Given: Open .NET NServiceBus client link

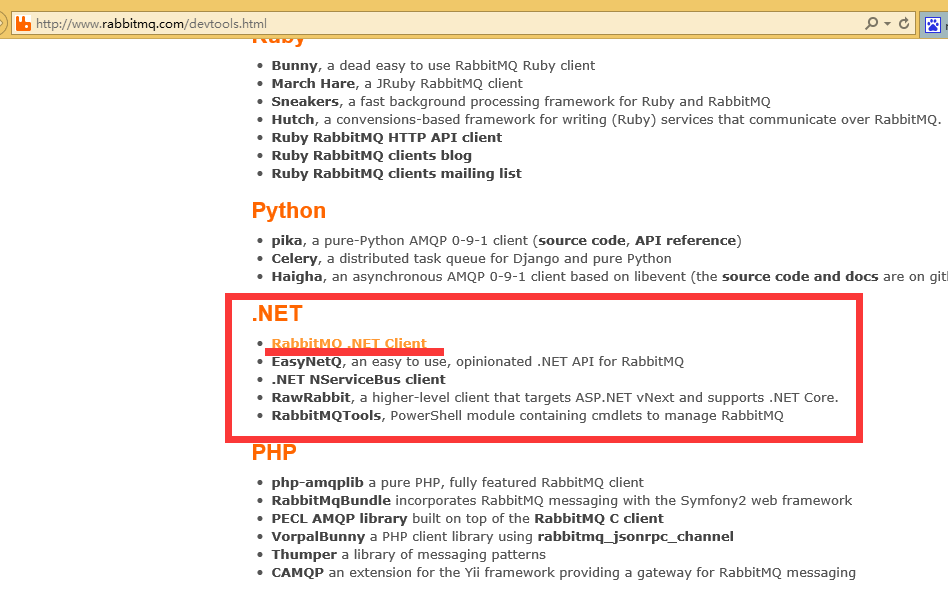Looking at the screenshot, I should (x=358, y=380).
